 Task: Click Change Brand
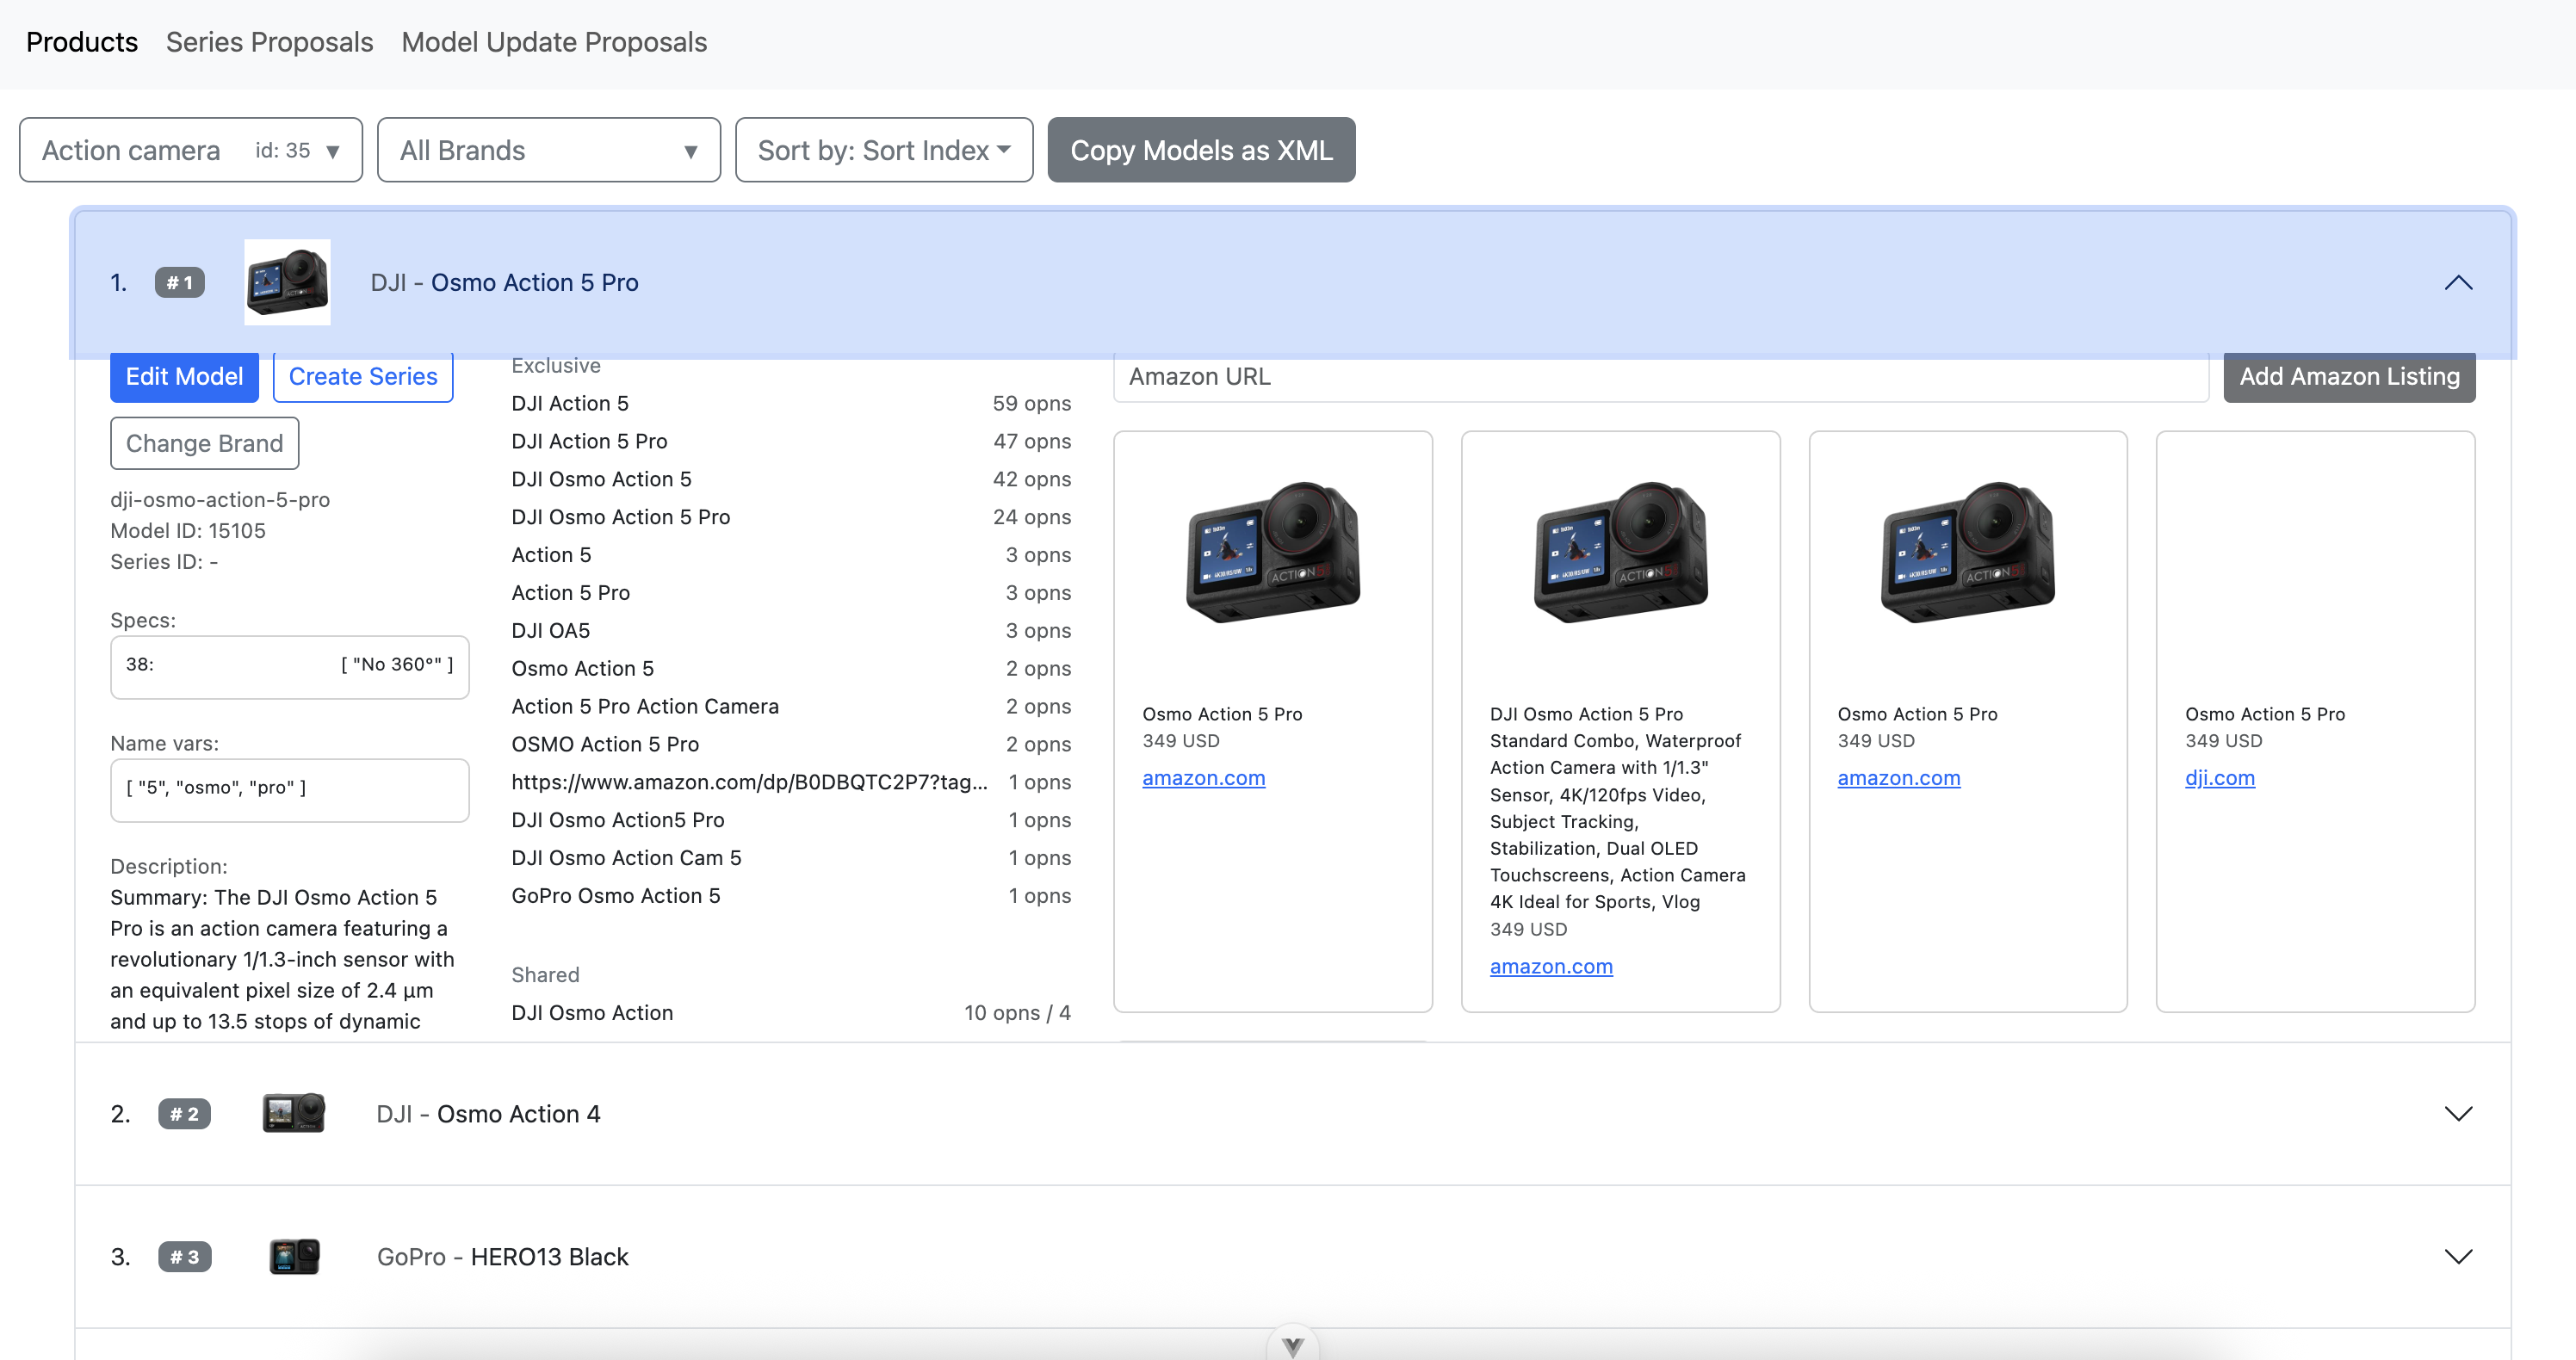(204, 443)
